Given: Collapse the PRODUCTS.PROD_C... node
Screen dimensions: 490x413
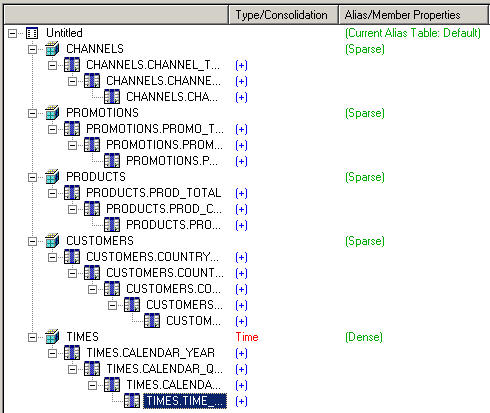Looking at the screenshot, I should pos(72,209).
